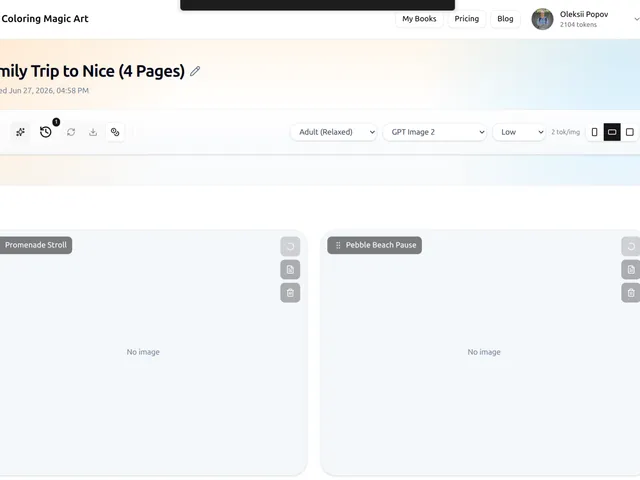Click the download icon in toolbar
This screenshot has height=480, width=640.
[93, 132]
